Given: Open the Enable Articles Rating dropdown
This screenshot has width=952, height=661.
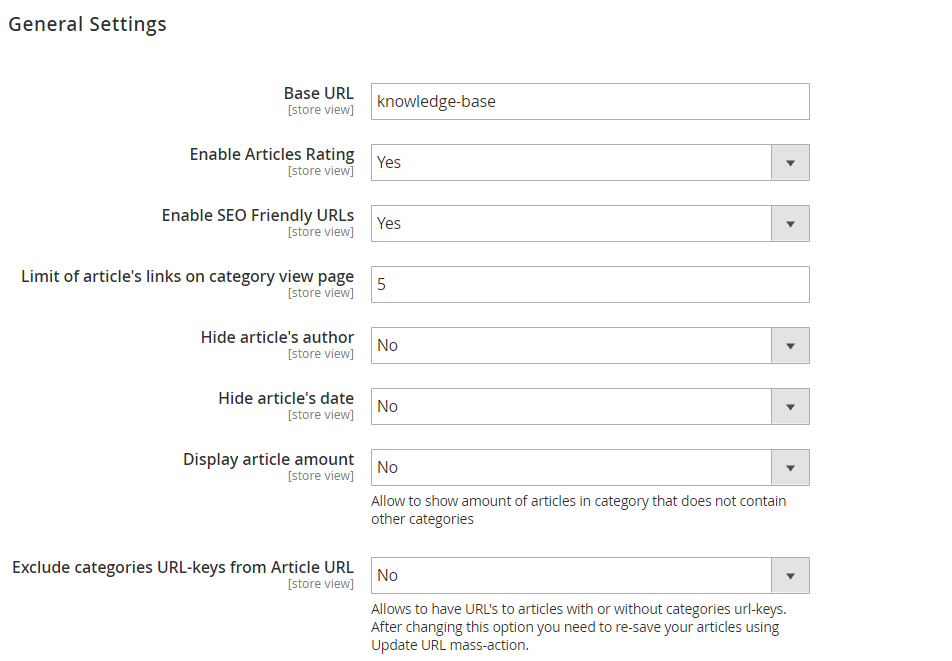Looking at the screenshot, I should (590, 163).
